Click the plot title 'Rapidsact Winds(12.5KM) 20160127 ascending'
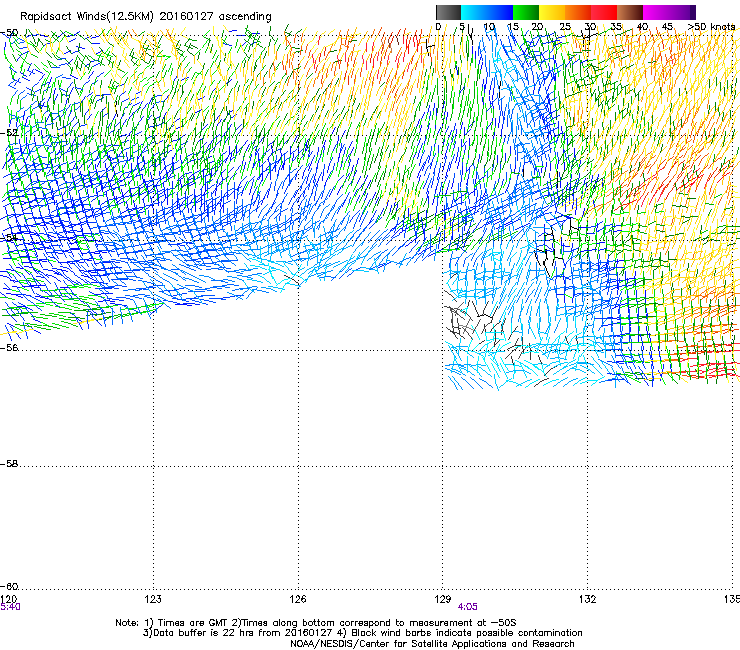Viewport: 740px width, 650px height. (x=146, y=17)
